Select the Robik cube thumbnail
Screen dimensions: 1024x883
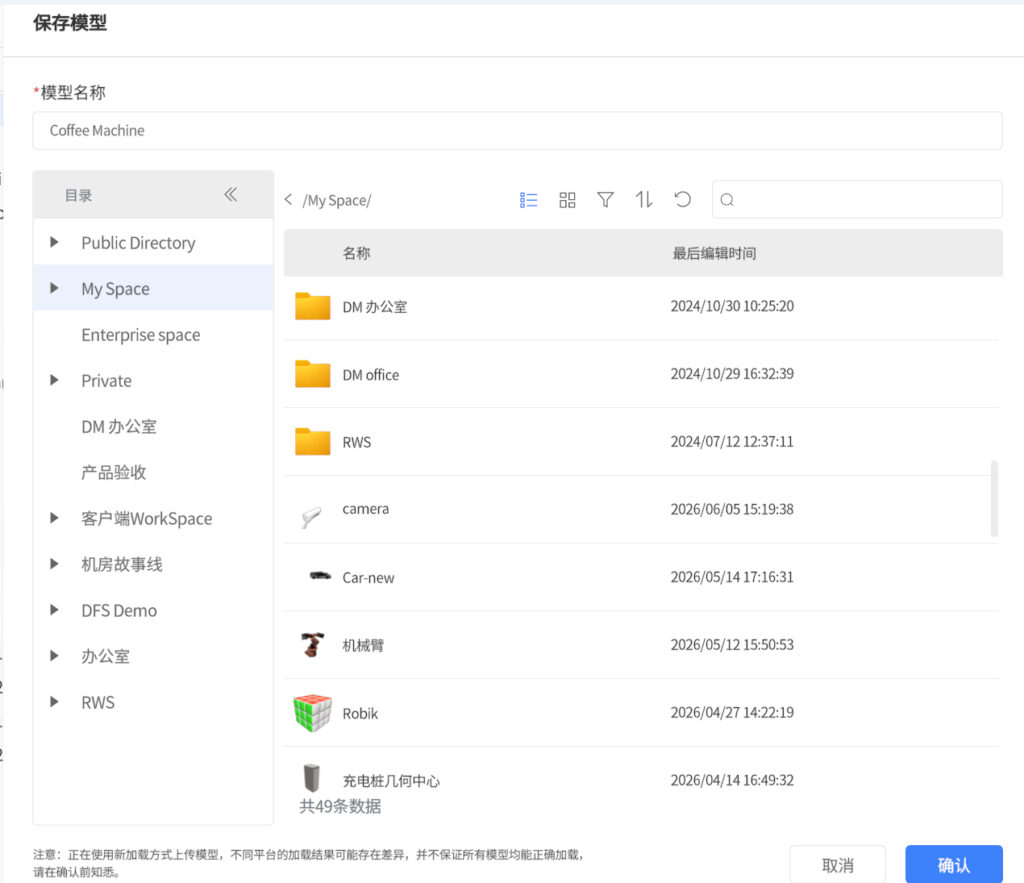pos(312,713)
